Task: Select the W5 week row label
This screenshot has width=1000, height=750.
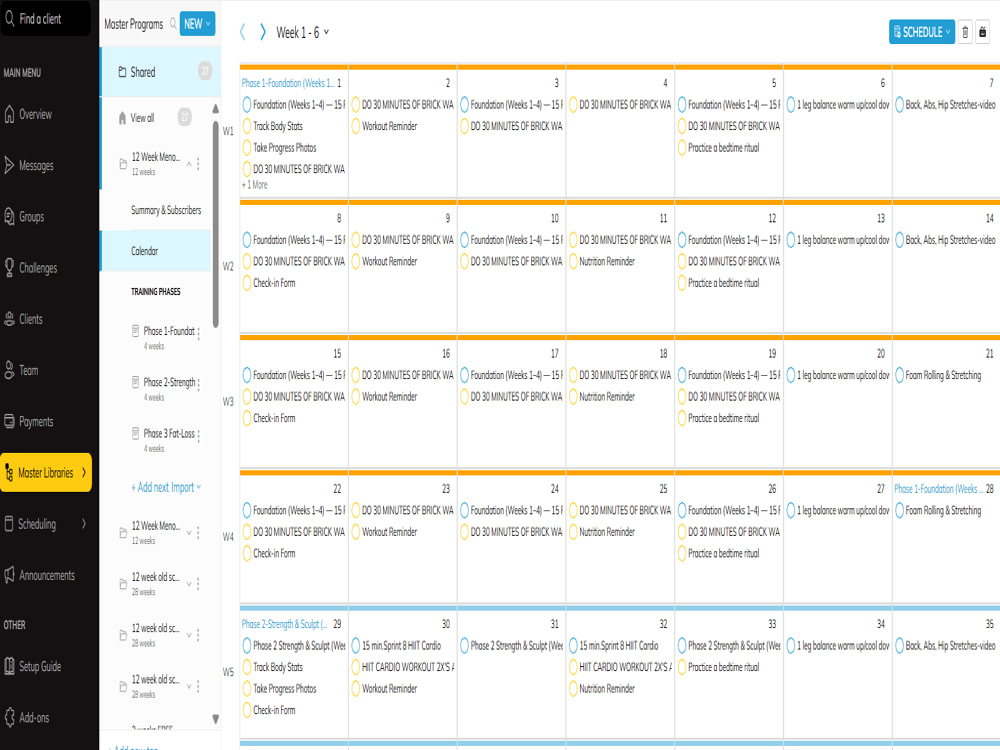Action: pos(228,672)
